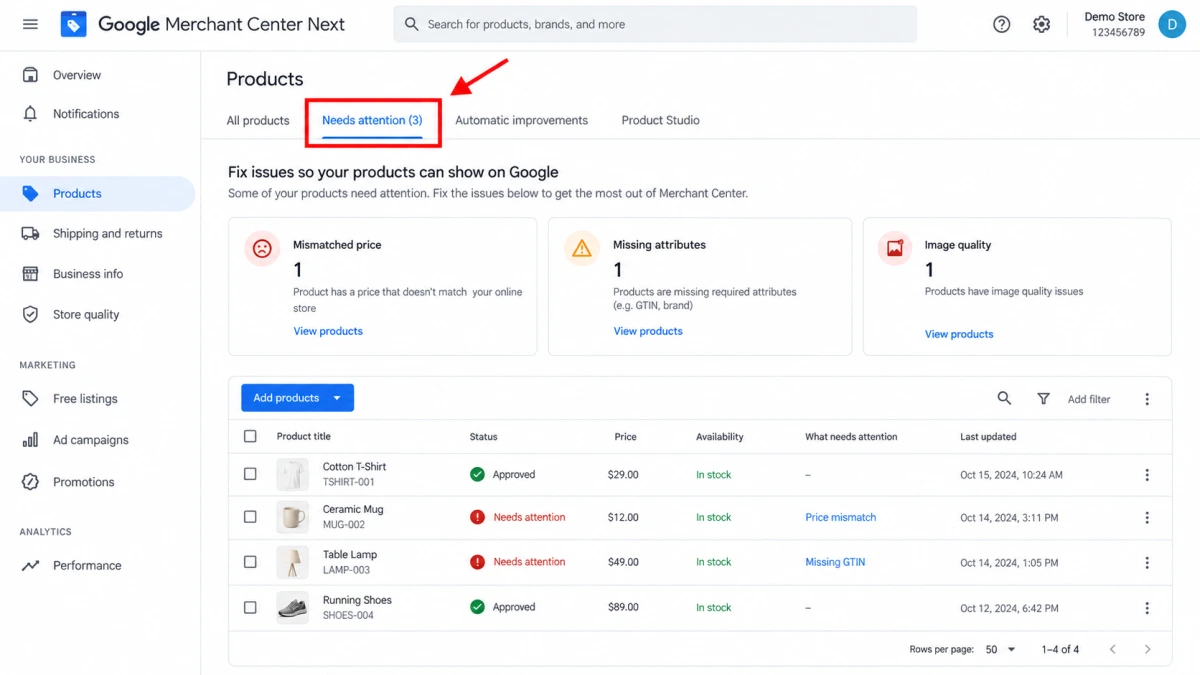View products with image quality issues
Viewport: 1200px width, 675px height.
[959, 334]
